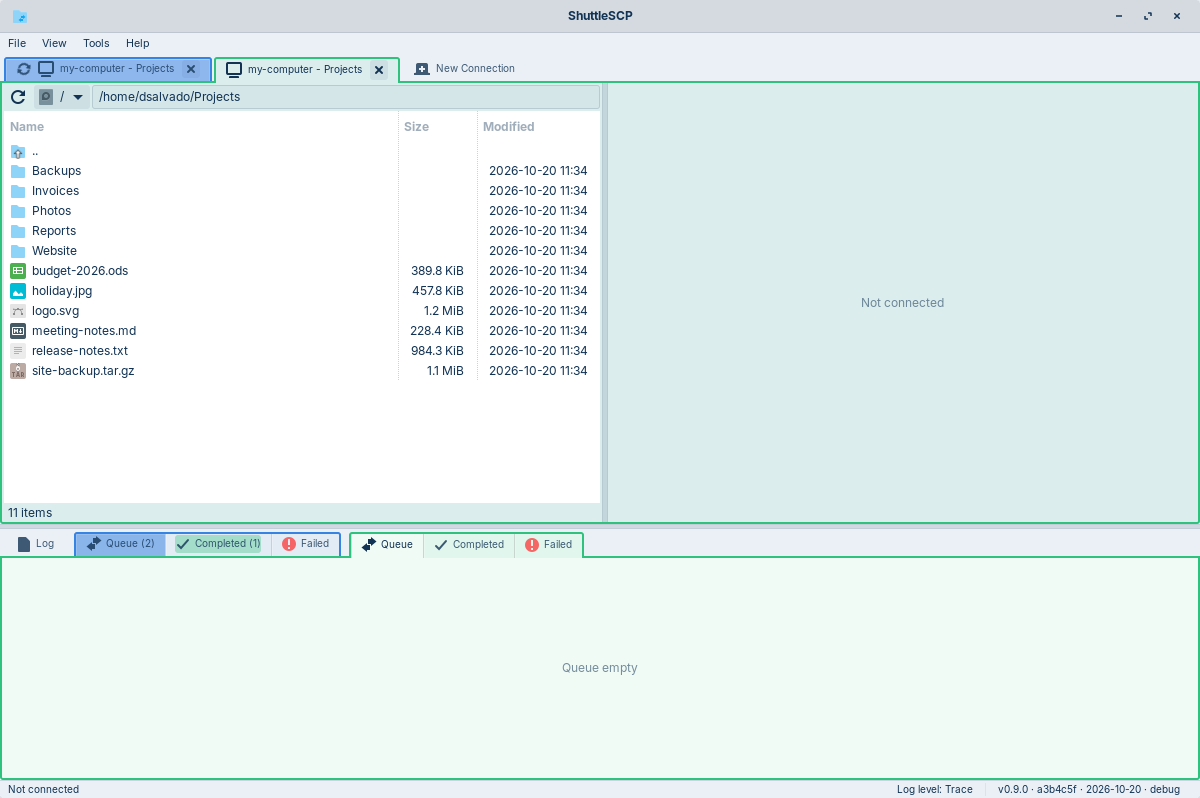Close the first my-computer - Projects tab
1200x798 pixels.
pos(191,69)
